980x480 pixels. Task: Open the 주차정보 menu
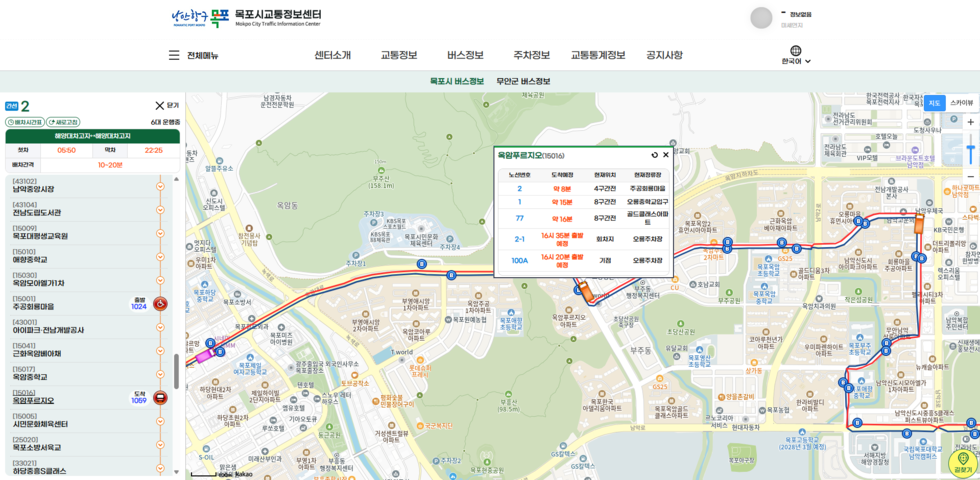coord(531,55)
